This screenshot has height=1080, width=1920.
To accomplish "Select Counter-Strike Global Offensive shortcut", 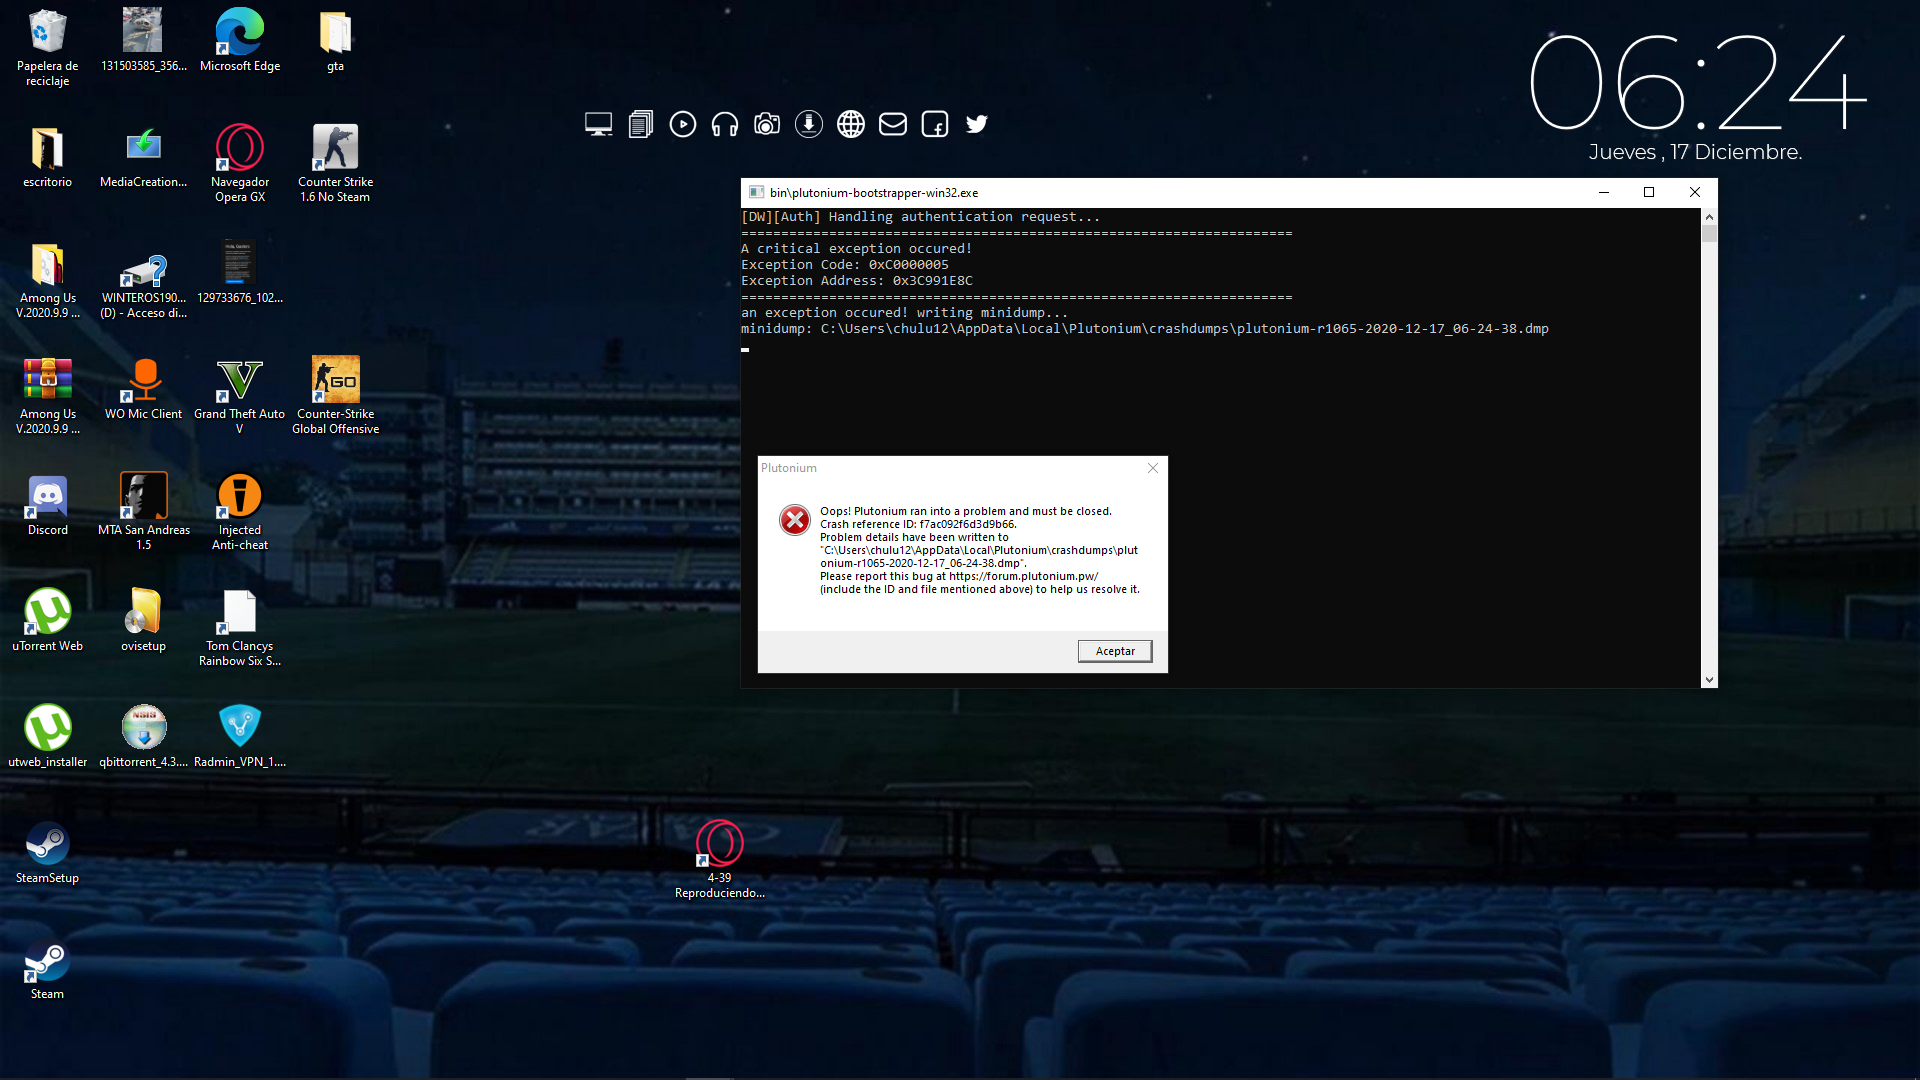I will [335, 395].
